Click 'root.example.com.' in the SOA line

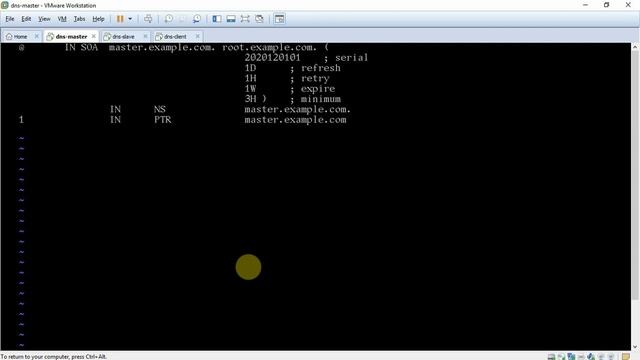(269, 47)
